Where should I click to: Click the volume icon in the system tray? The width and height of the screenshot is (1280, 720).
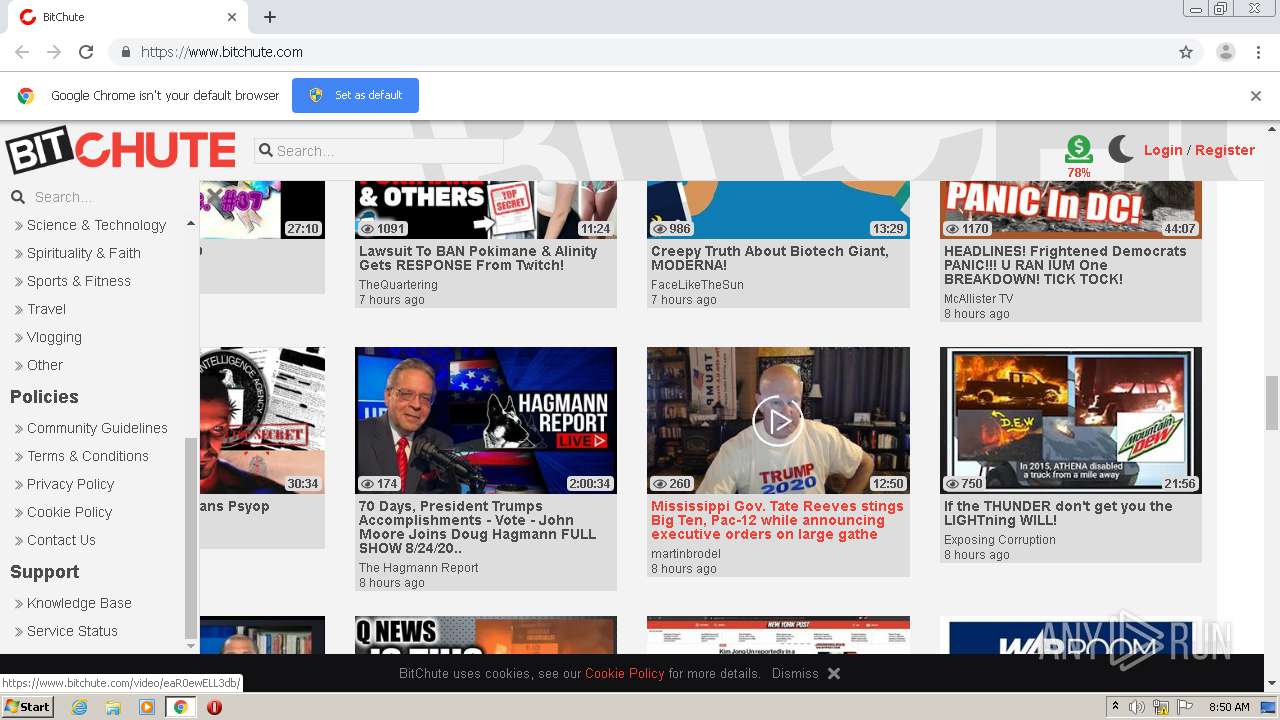(1137, 707)
